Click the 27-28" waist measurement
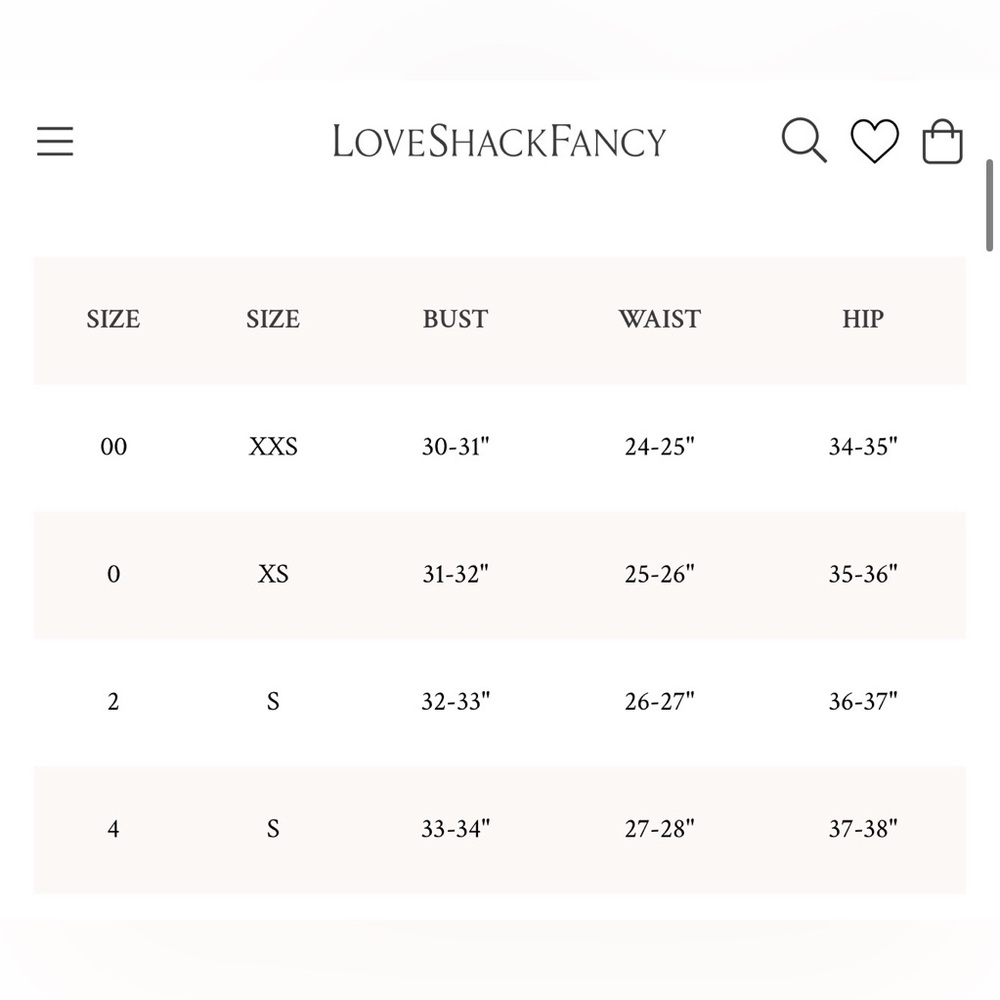Image resolution: width=1000 pixels, height=1000 pixels. [x=659, y=829]
